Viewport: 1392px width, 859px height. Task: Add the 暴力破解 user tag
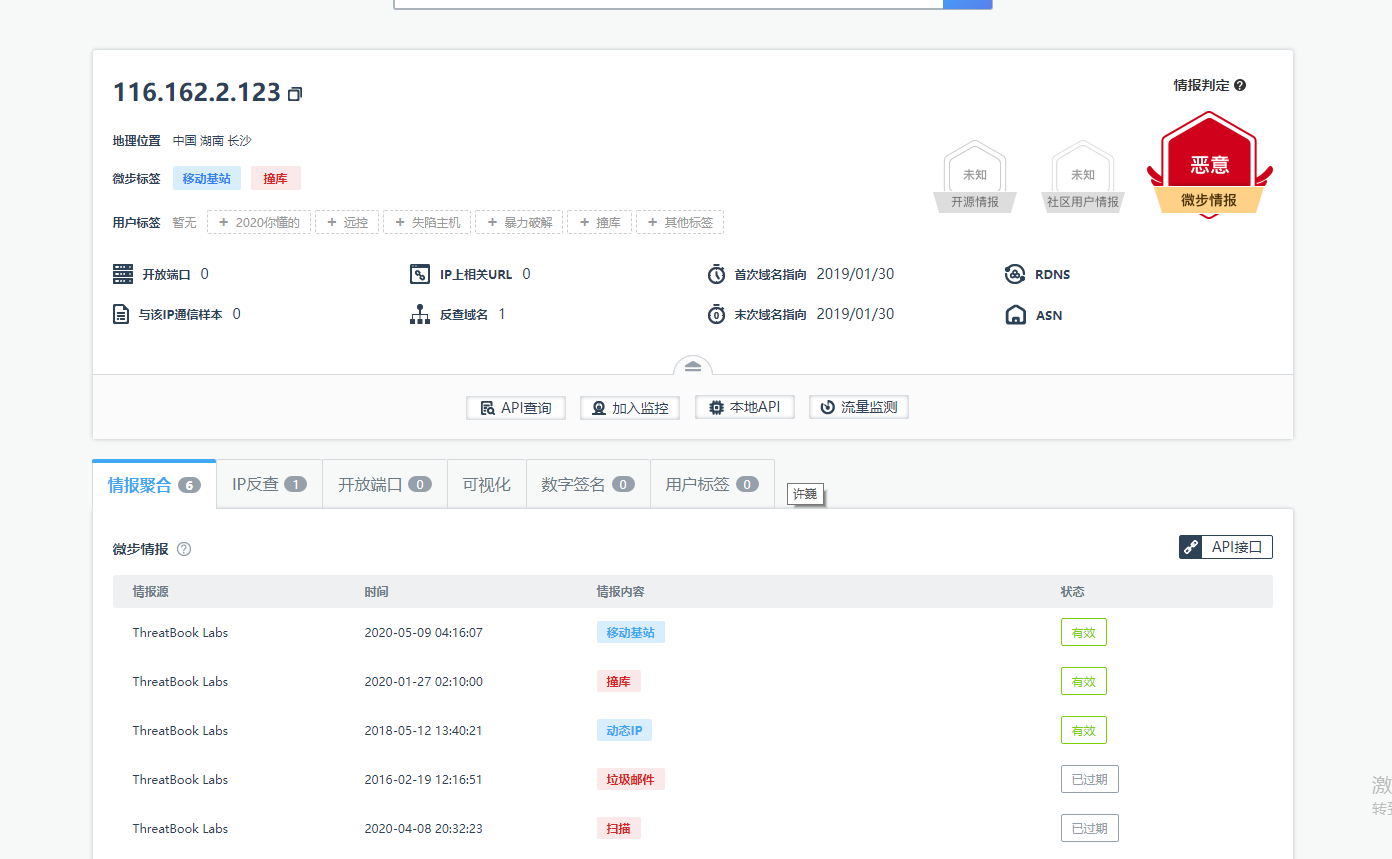click(x=519, y=222)
